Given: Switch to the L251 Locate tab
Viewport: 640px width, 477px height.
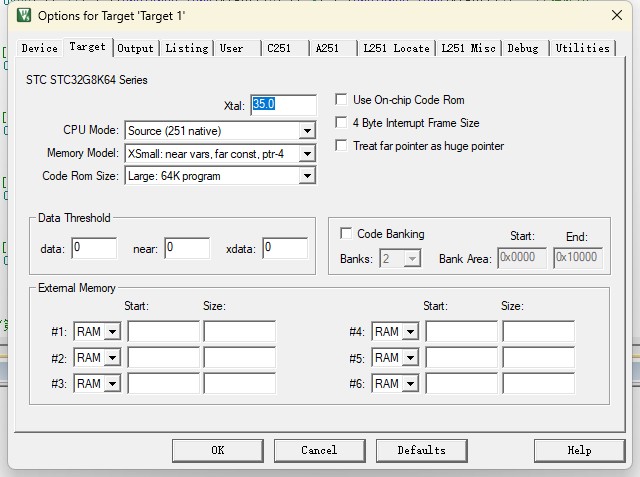Looking at the screenshot, I should 397,48.
